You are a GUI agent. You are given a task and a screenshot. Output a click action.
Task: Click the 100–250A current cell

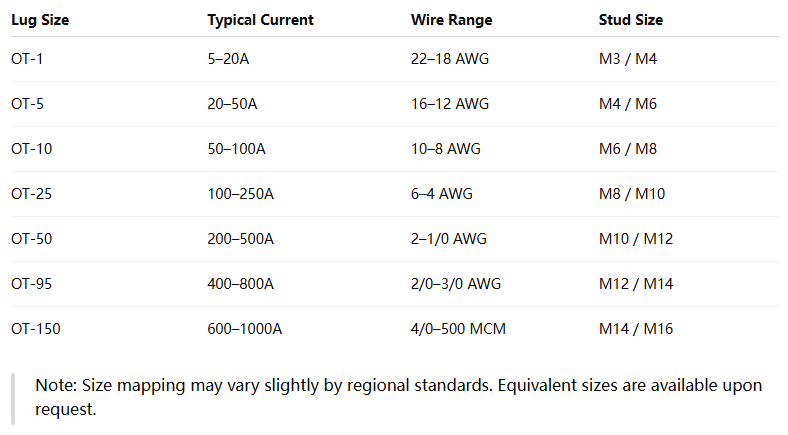240,194
